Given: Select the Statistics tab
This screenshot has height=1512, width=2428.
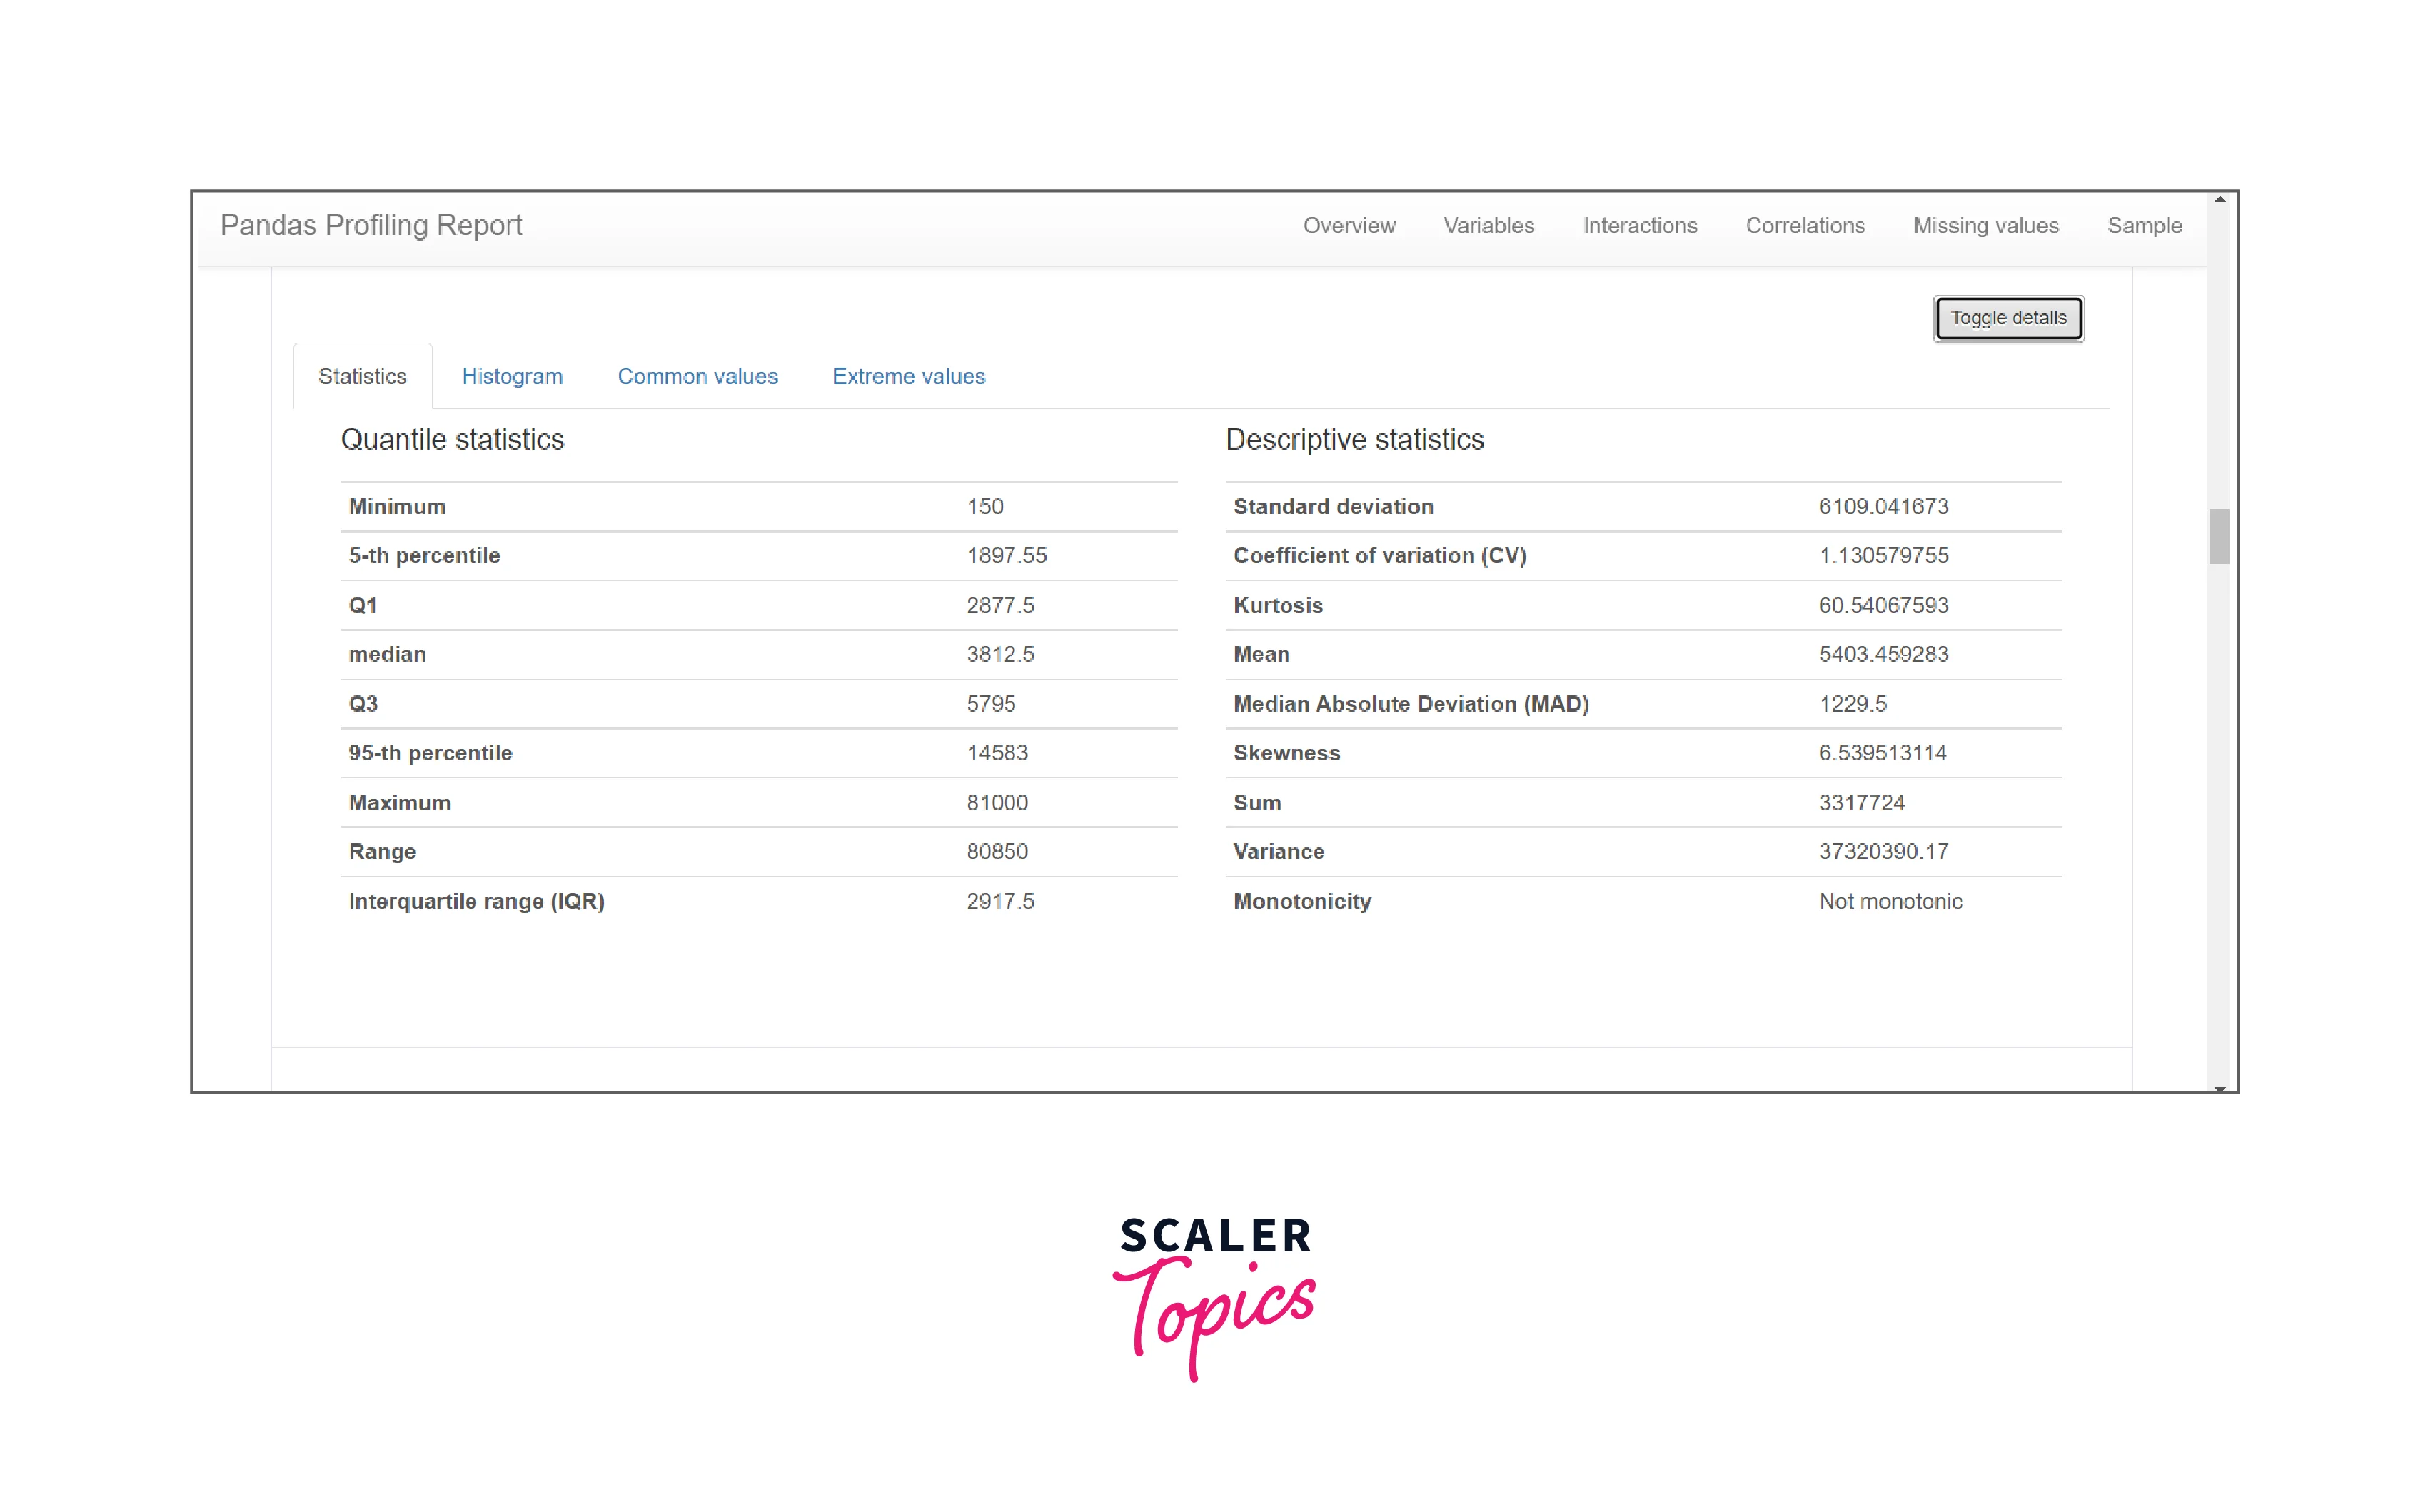Looking at the screenshot, I should pyautogui.click(x=362, y=377).
